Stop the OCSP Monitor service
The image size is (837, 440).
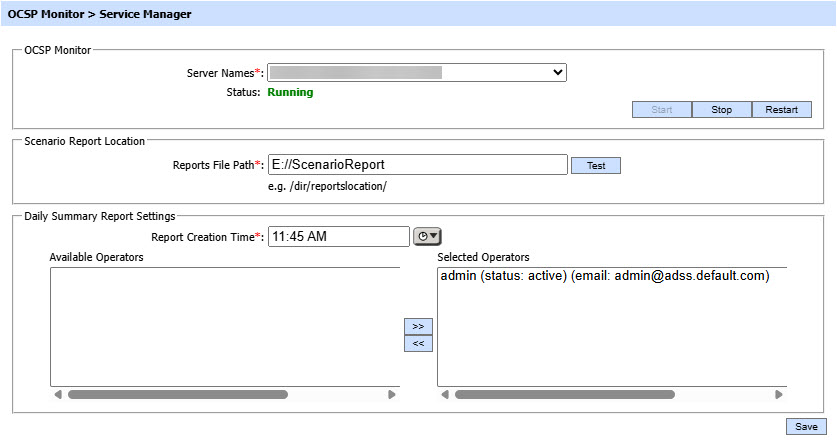tap(721, 110)
